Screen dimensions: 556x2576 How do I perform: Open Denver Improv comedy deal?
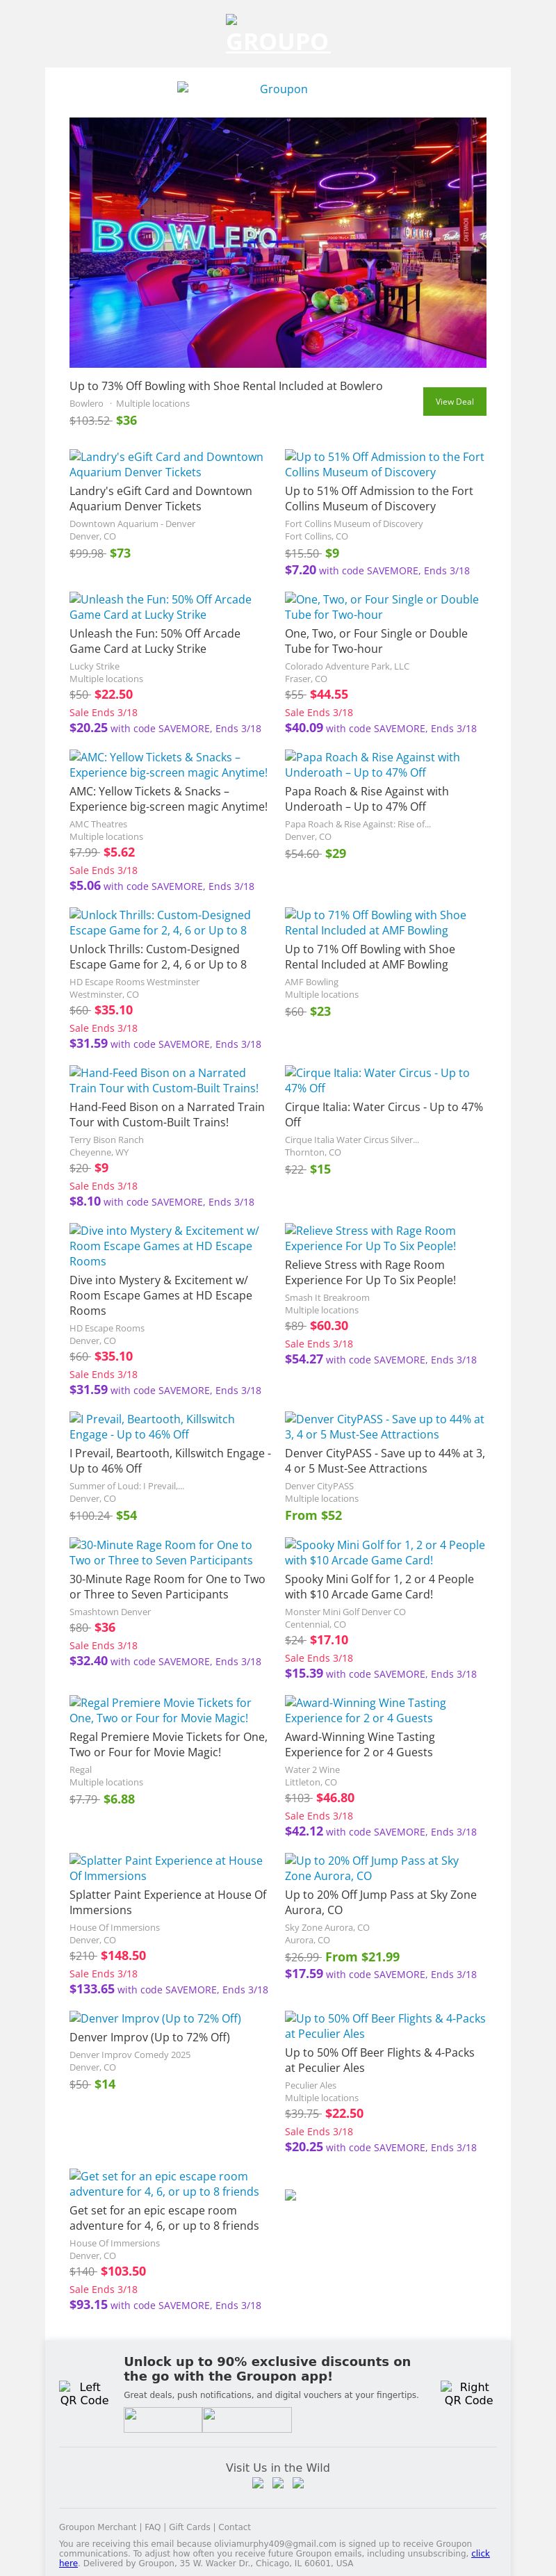click(x=155, y=2018)
